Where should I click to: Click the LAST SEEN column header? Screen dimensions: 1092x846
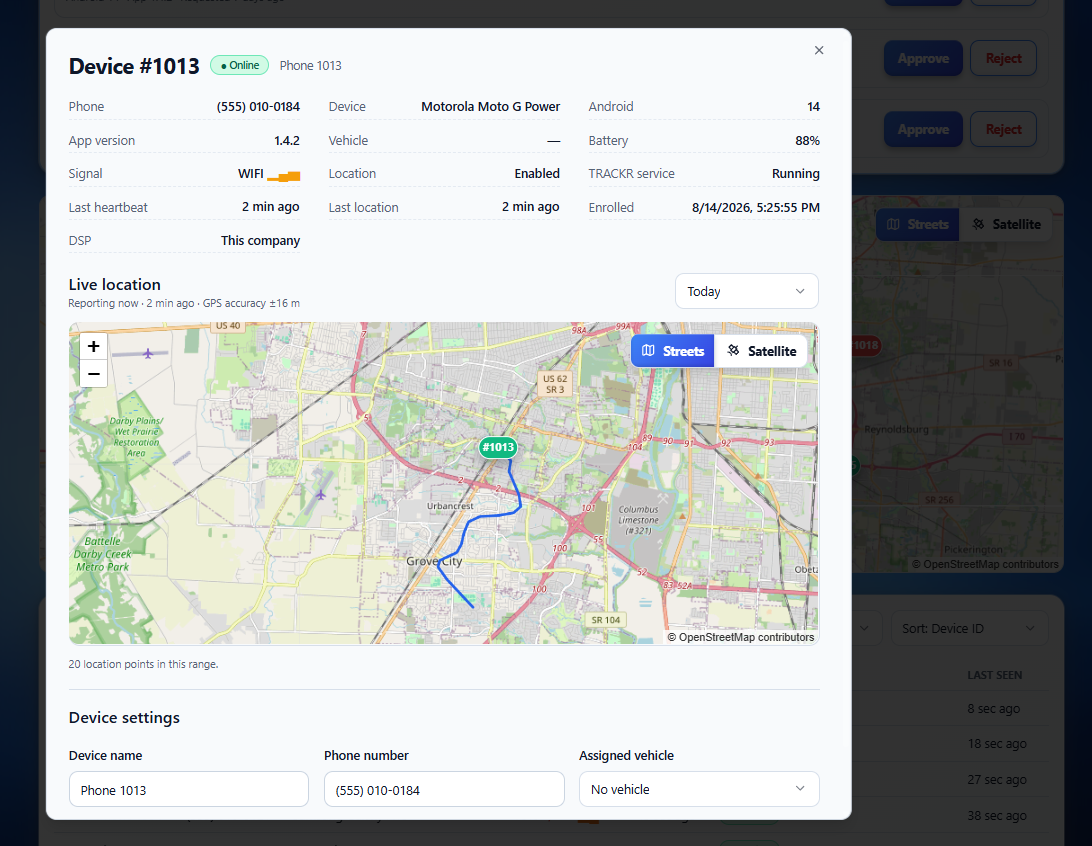994,675
